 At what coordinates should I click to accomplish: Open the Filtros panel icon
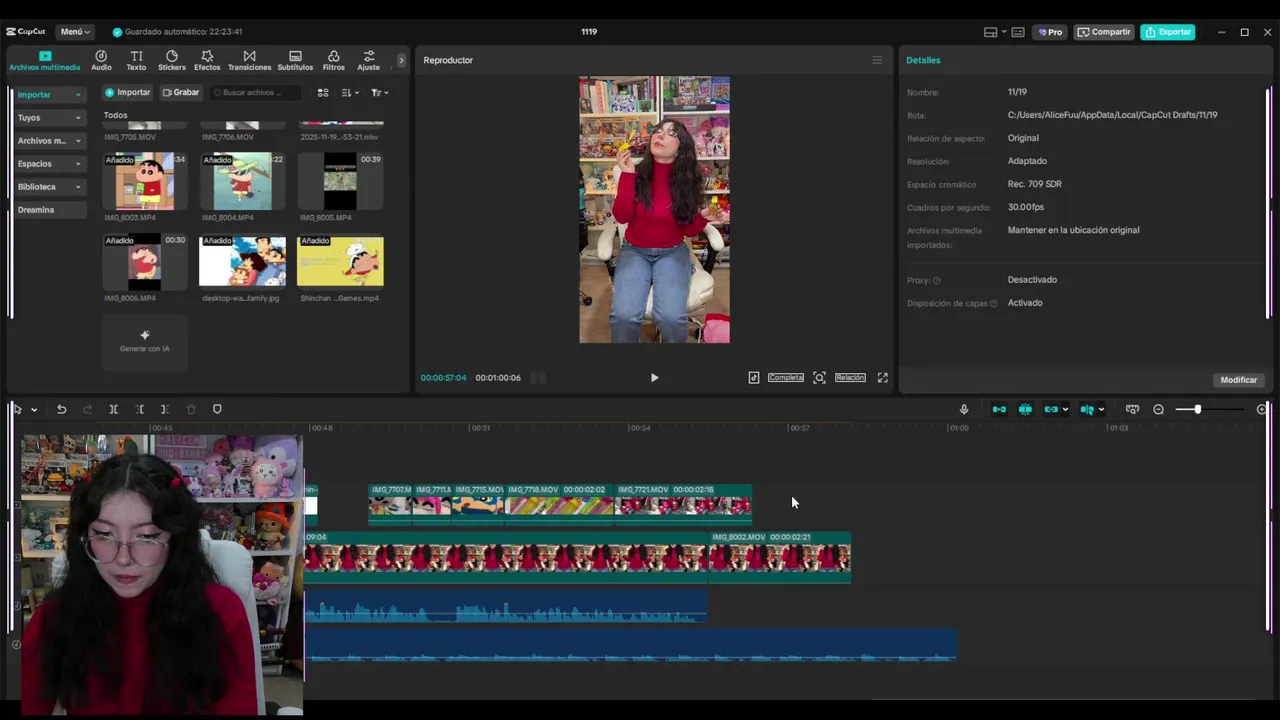[x=333, y=61]
